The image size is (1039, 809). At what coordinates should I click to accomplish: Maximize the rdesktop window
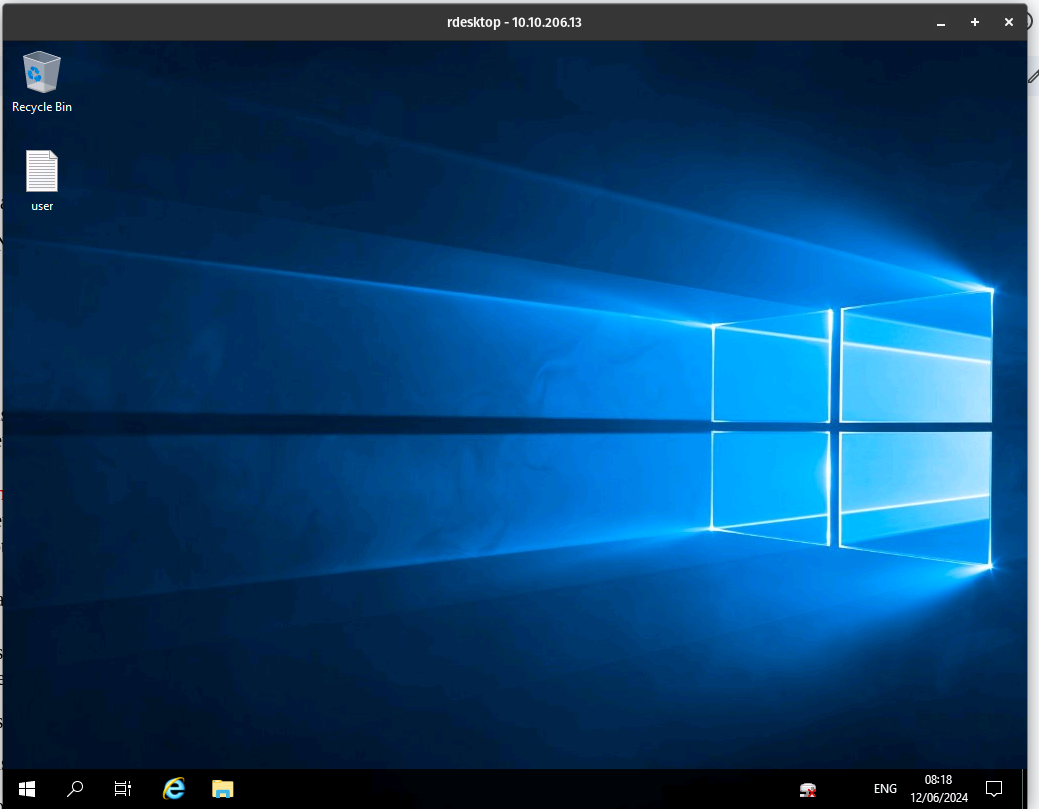click(x=975, y=22)
